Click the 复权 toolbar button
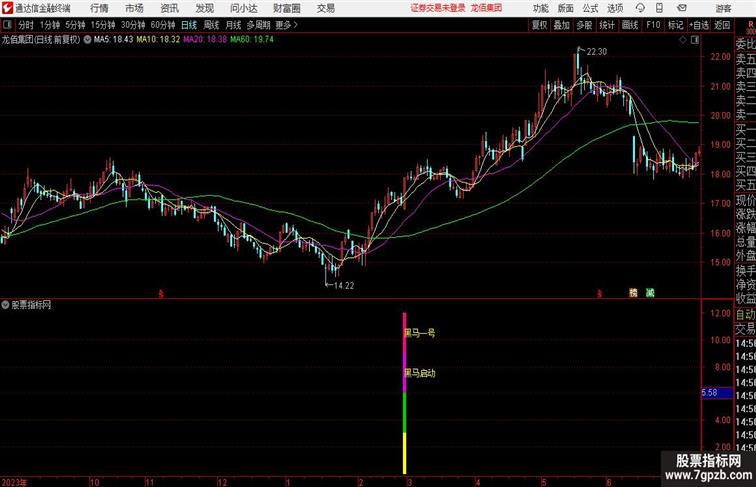The width and height of the screenshot is (756, 487). click(540, 25)
